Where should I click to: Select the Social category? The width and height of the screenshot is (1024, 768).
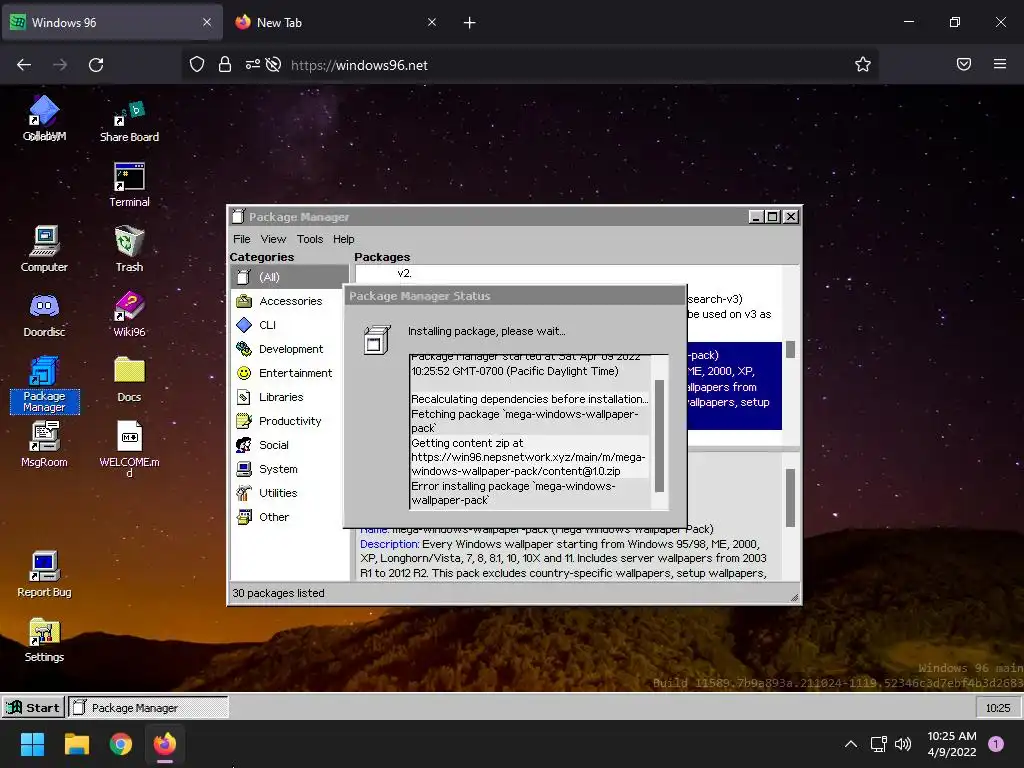[x=289, y=445]
